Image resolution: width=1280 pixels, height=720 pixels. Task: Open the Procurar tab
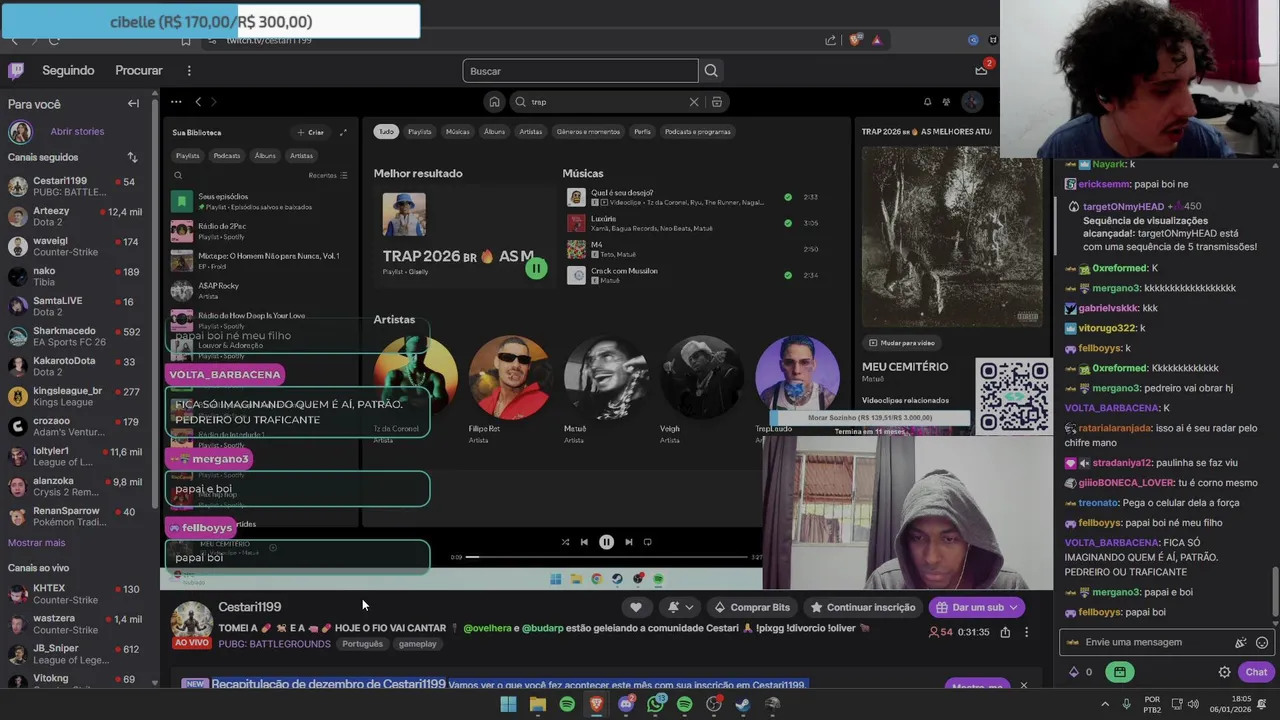(139, 71)
